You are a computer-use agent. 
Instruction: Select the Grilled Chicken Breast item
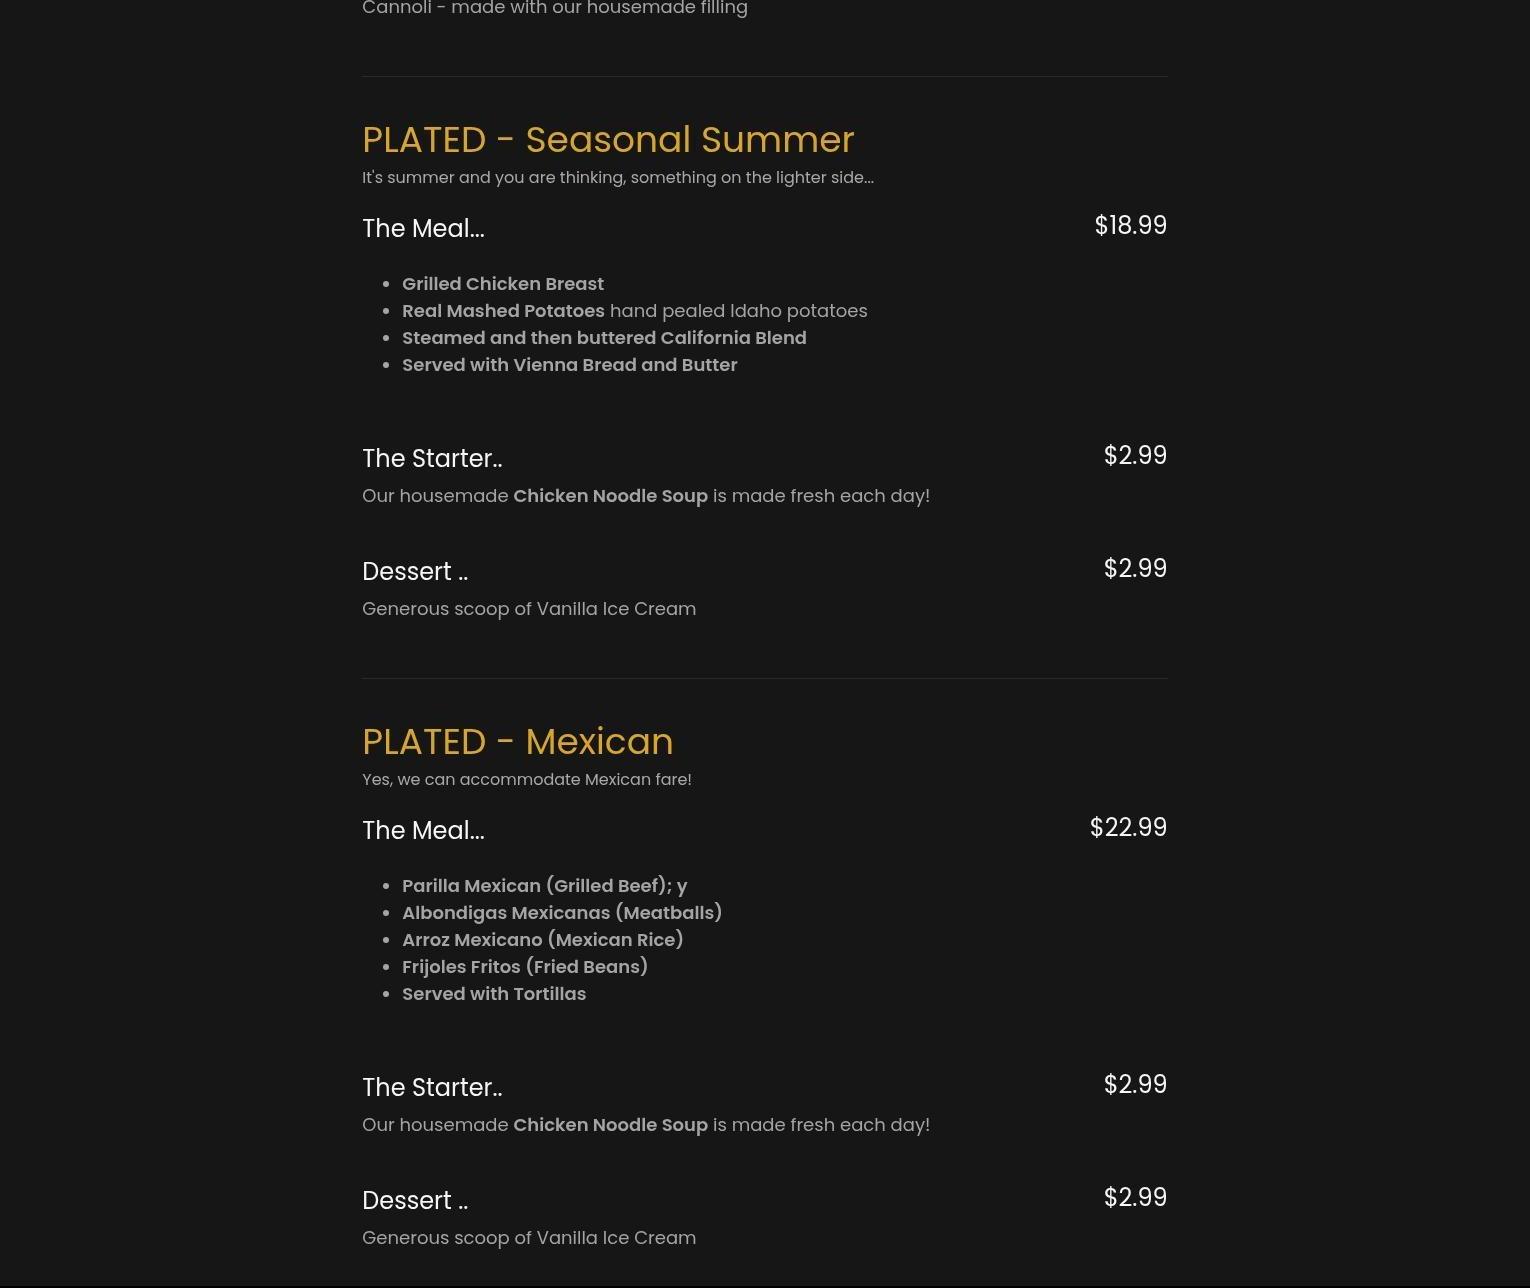pyautogui.click(x=503, y=284)
